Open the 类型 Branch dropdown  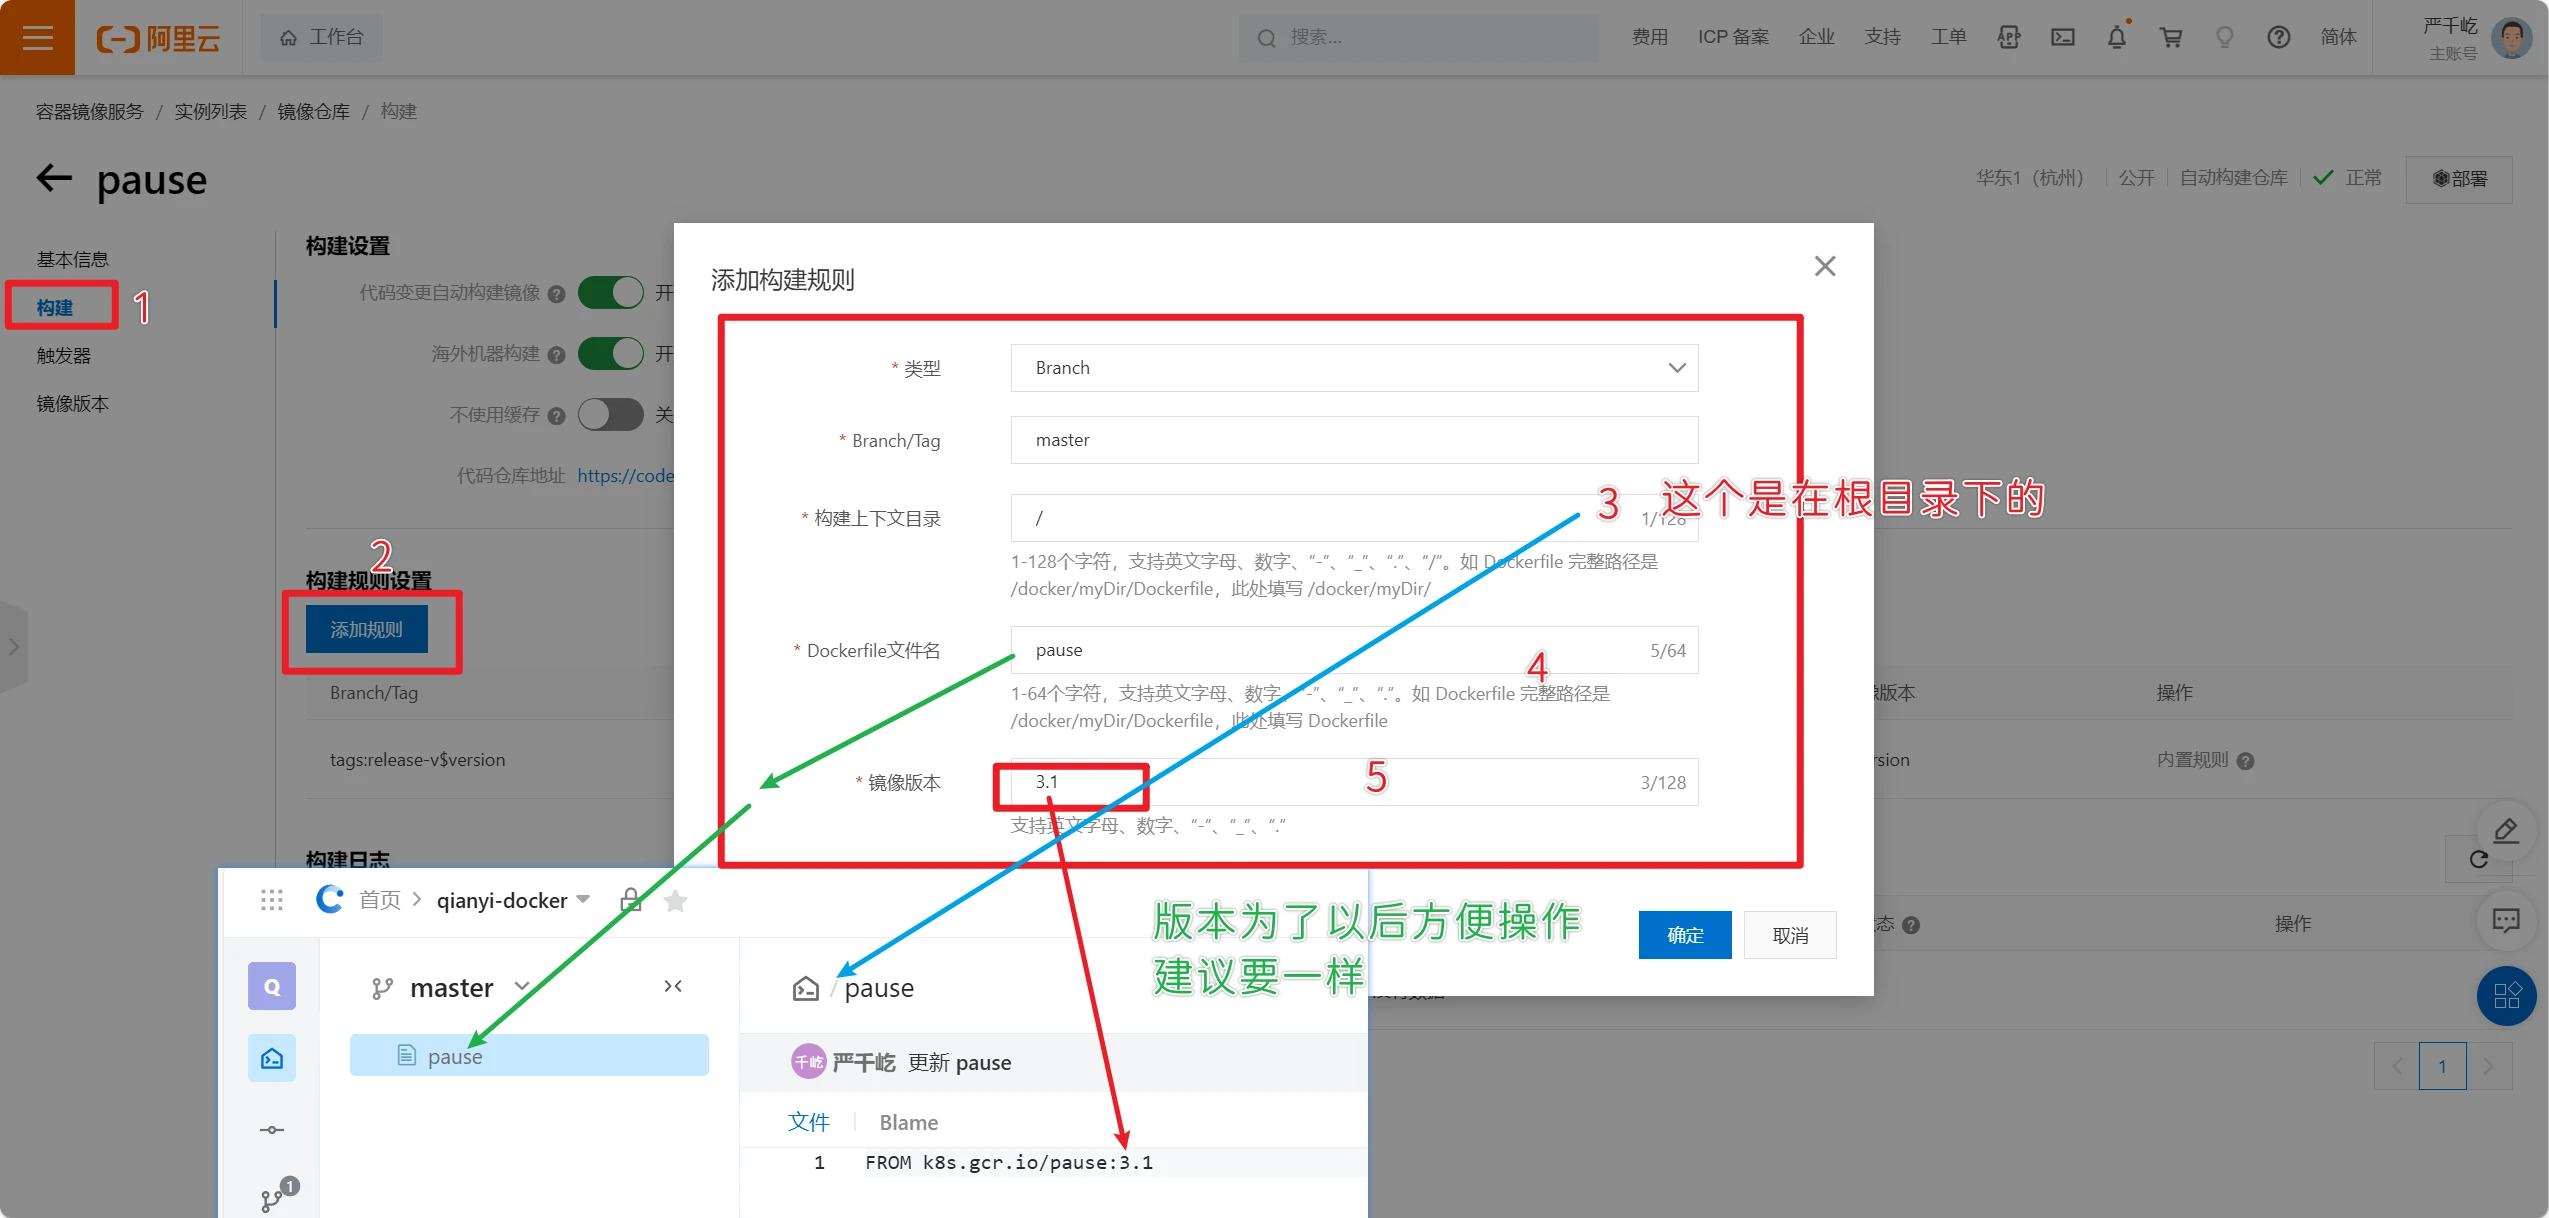click(x=1354, y=368)
